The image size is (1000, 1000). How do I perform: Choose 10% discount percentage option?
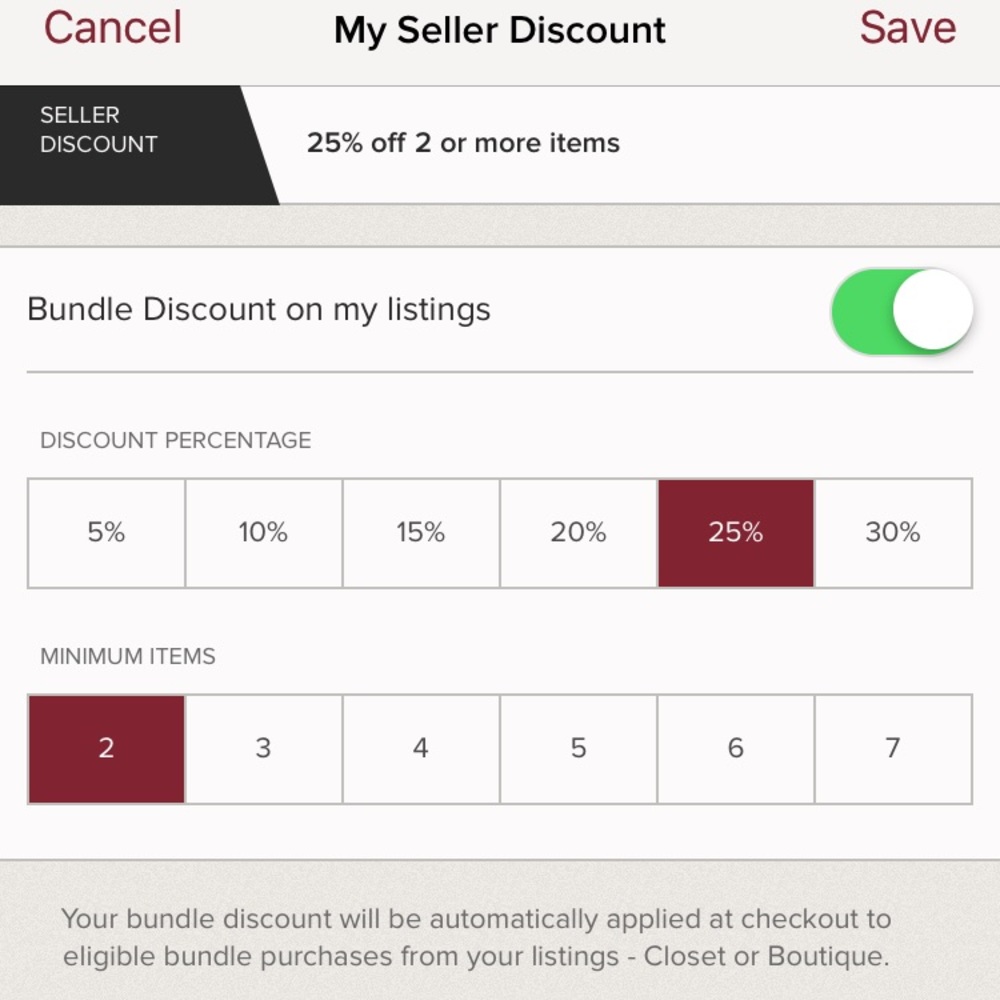[x=264, y=533]
